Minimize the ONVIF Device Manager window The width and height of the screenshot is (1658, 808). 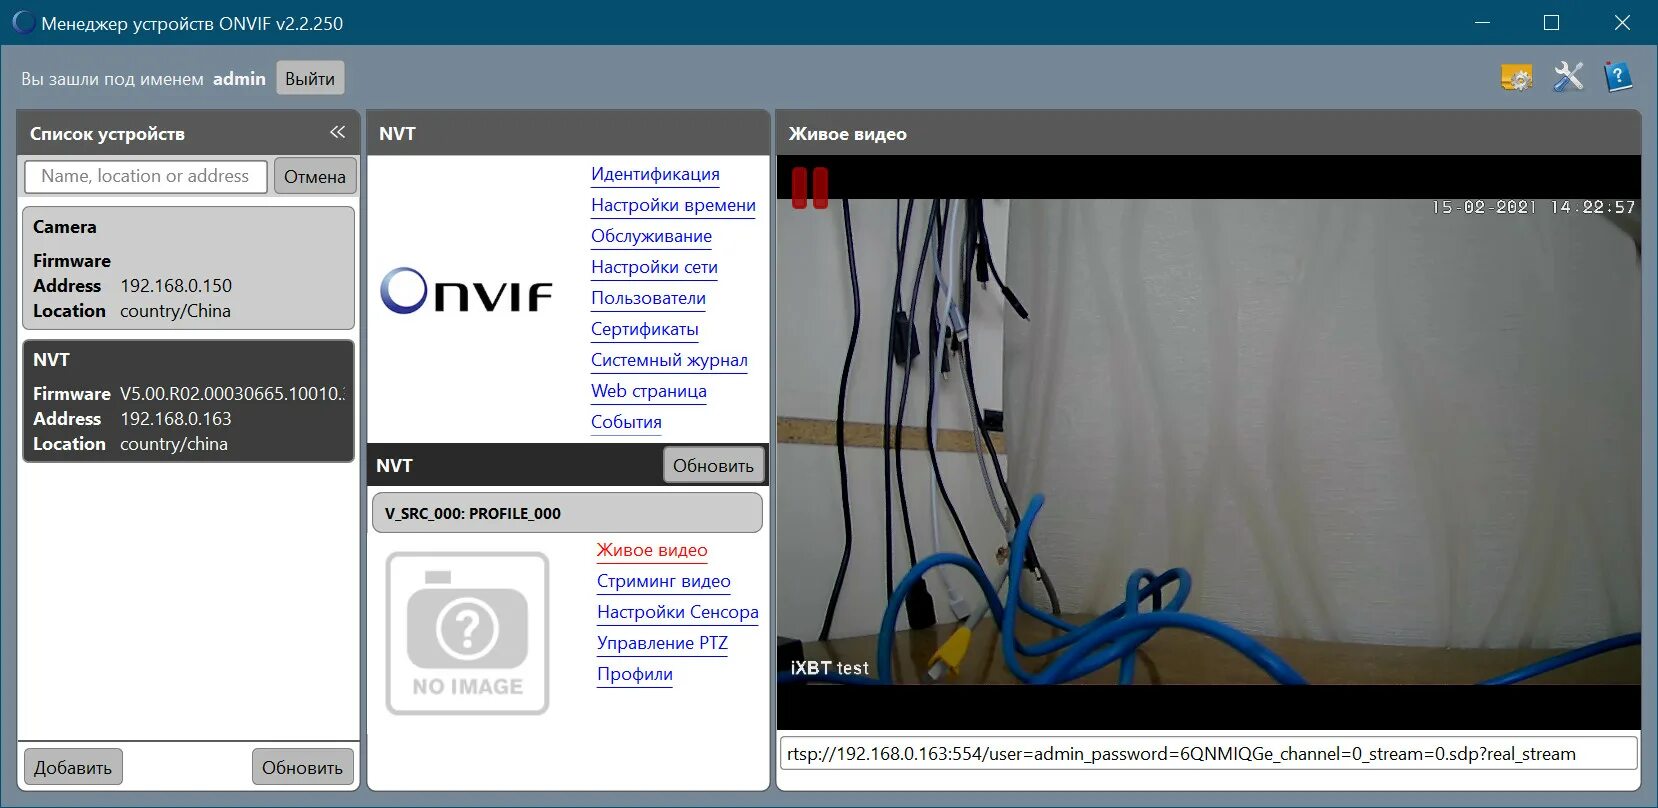pyautogui.click(x=1483, y=22)
